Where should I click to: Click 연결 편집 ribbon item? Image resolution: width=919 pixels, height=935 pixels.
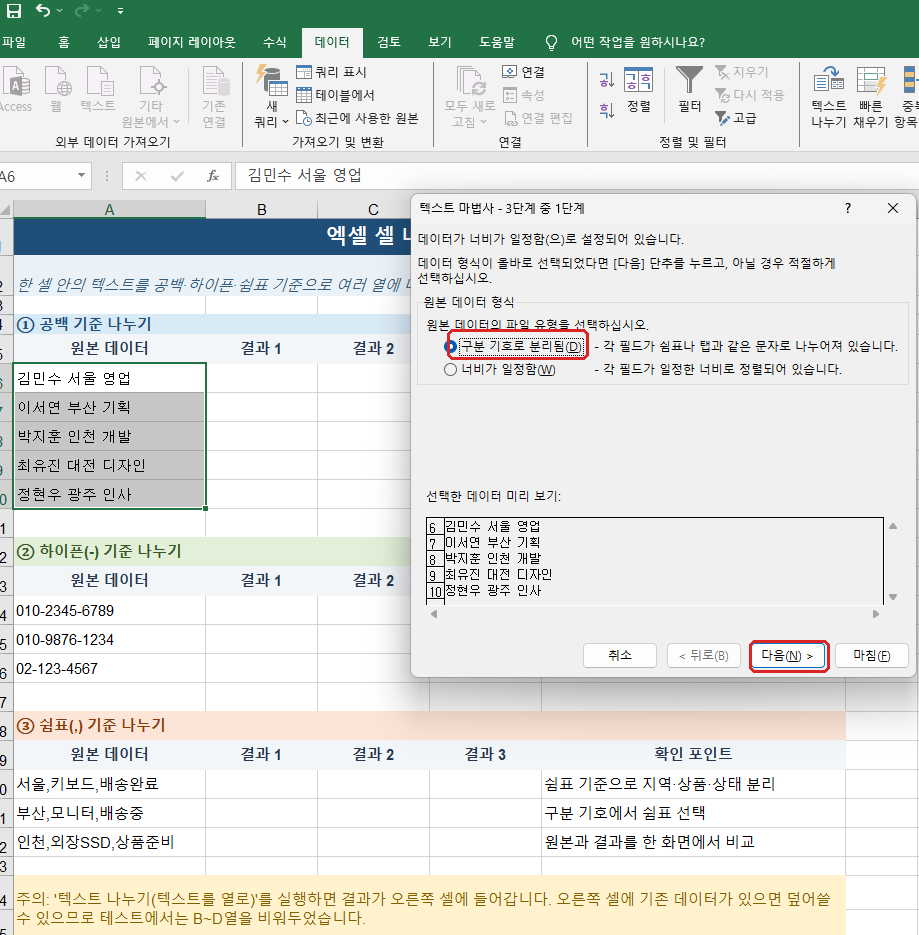point(538,119)
